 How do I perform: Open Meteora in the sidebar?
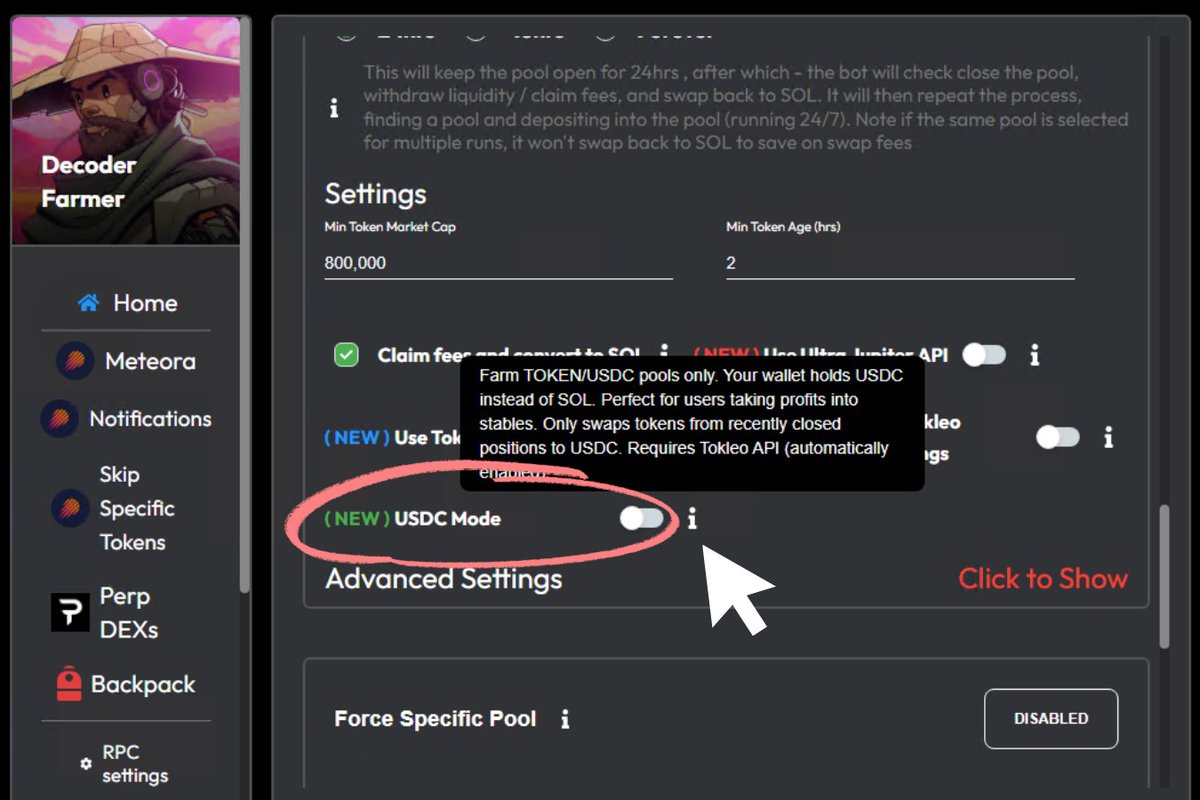pyautogui.click(x=127, y=361)
